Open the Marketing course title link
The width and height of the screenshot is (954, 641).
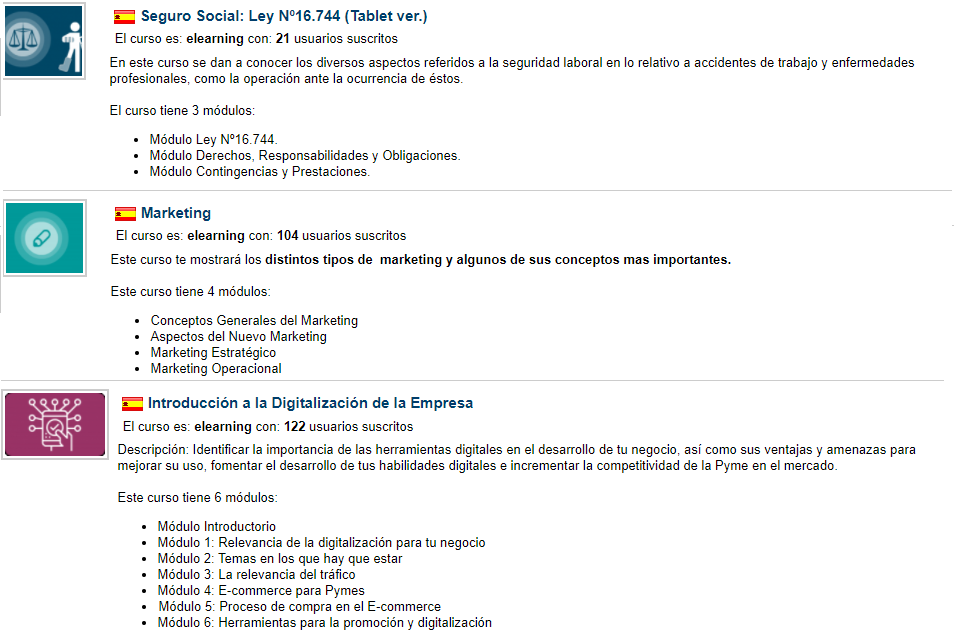click(x=176, y=213)
